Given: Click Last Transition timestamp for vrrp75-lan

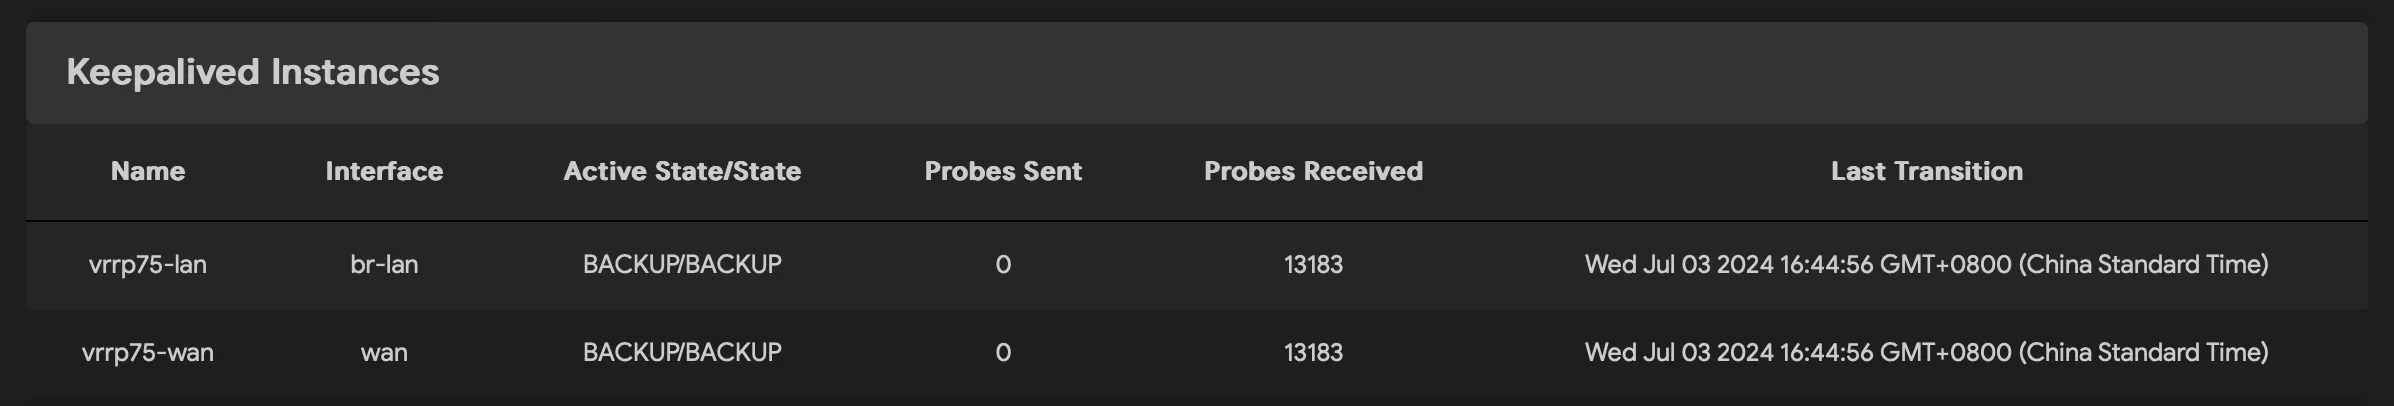Looking at the screenshot, I should (1926, 264).
